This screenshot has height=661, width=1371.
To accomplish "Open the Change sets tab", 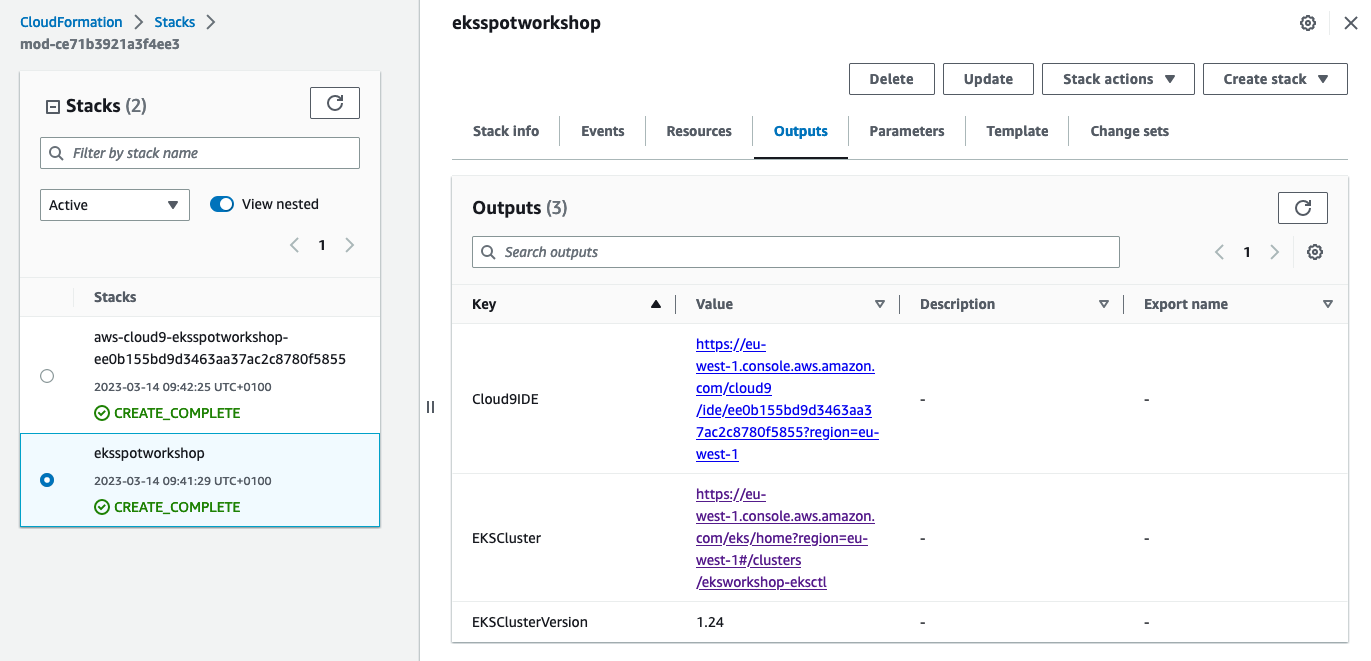I will pyautogui.click(x=1130, y=131).
